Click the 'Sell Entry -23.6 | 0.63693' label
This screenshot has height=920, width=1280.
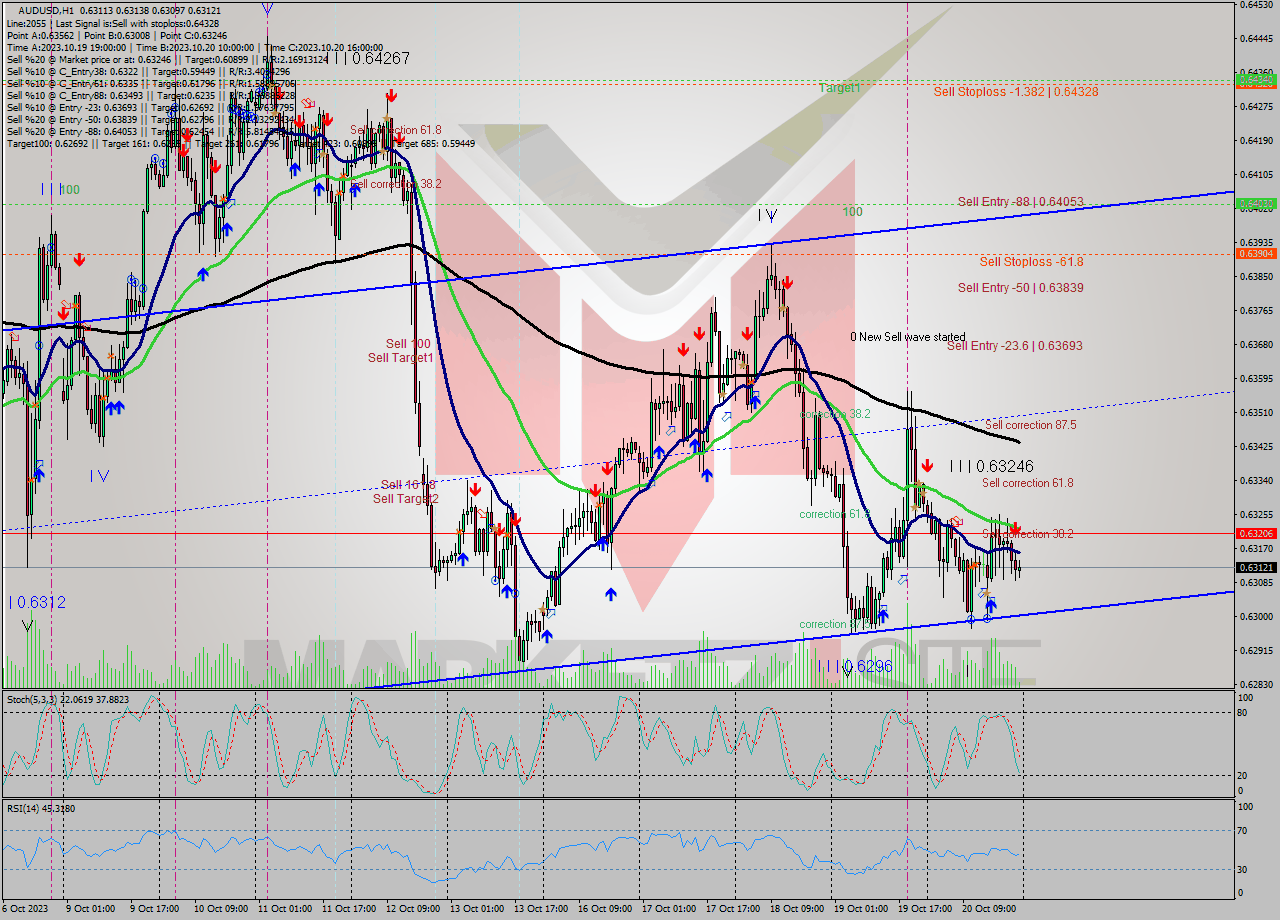(x=1014, y=345)
